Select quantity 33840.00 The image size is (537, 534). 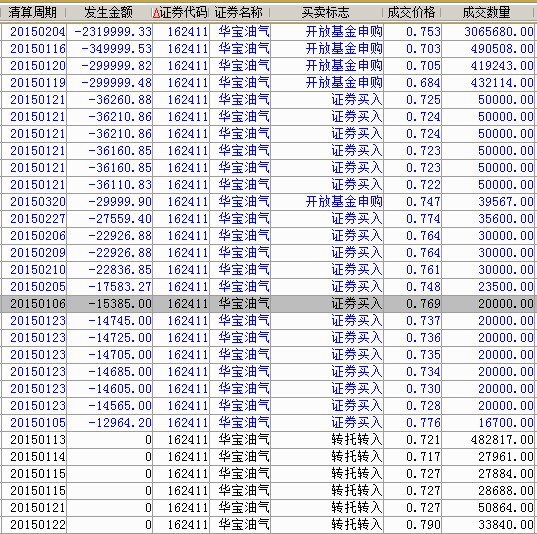[x=506, y=525]
